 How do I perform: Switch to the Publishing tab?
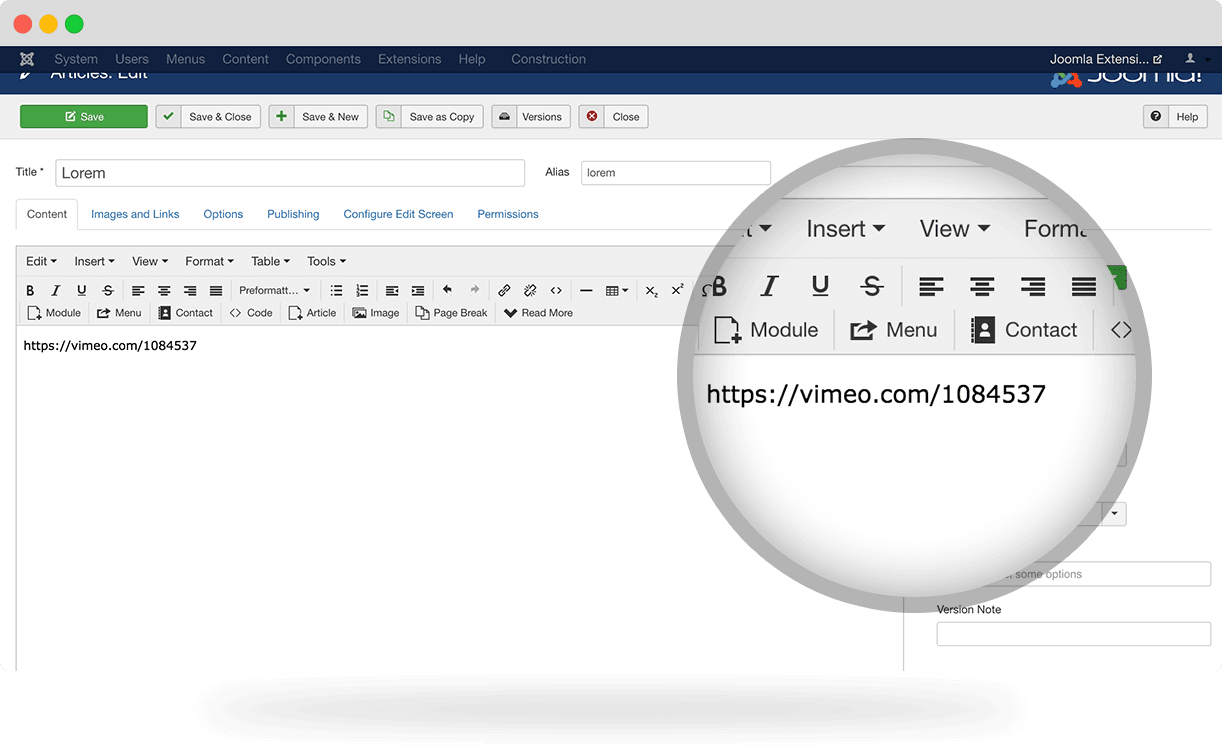(293, 214)
